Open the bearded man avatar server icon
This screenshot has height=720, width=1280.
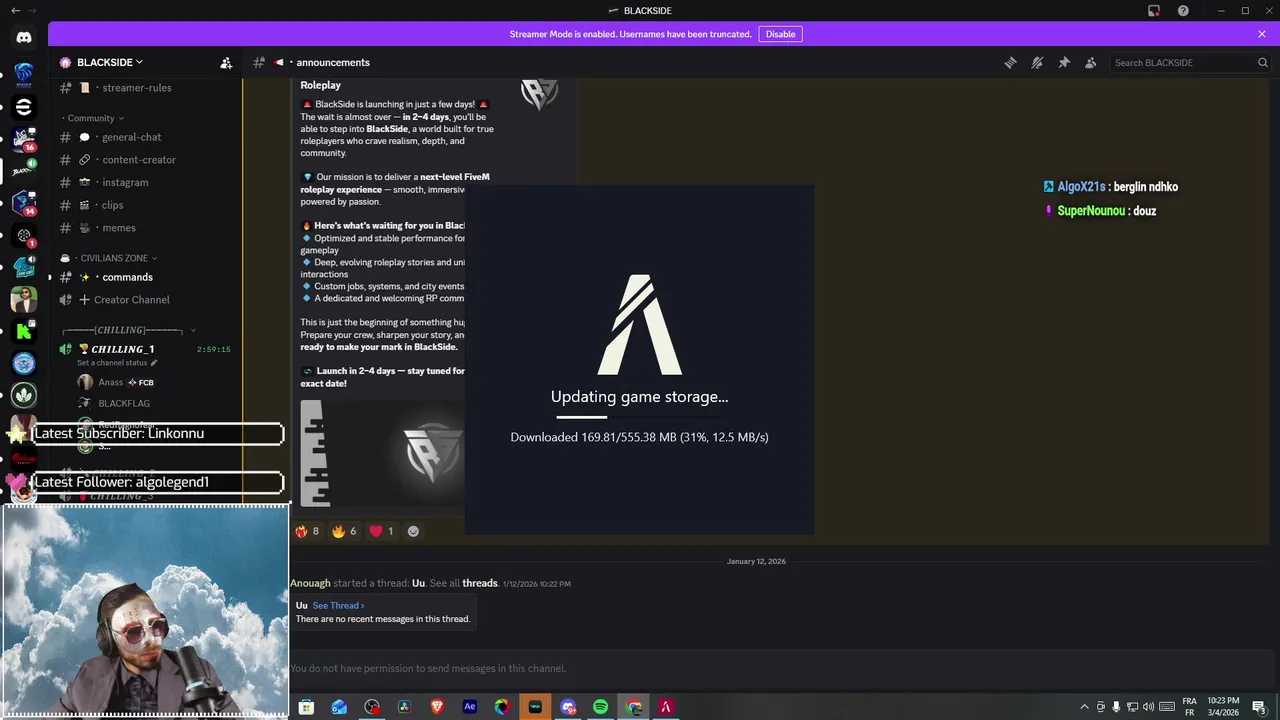[x=24, y=298]
